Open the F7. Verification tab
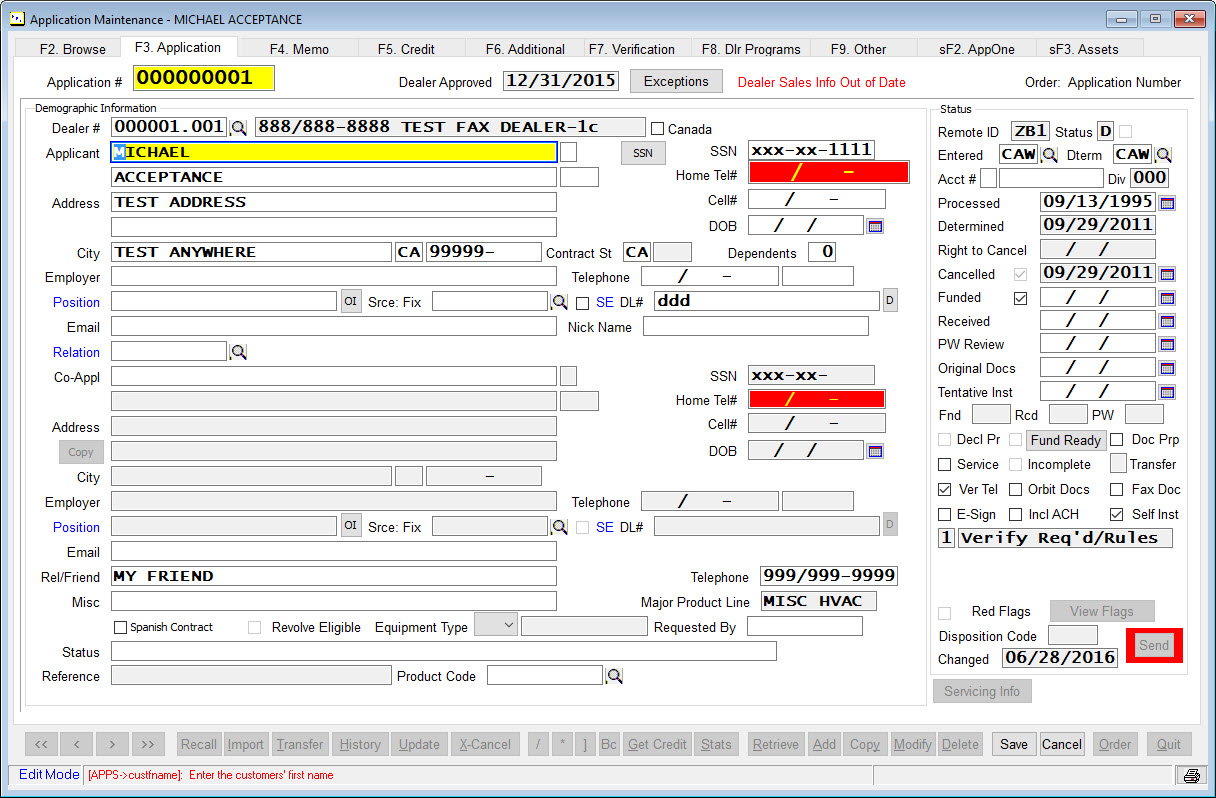The image size is (1216, 798). point(631,49)
